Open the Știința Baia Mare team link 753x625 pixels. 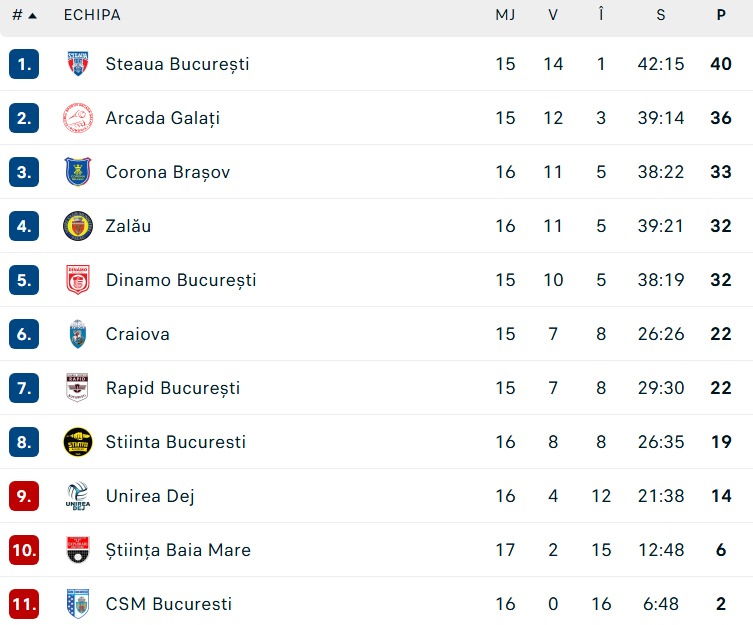point(178,550)
